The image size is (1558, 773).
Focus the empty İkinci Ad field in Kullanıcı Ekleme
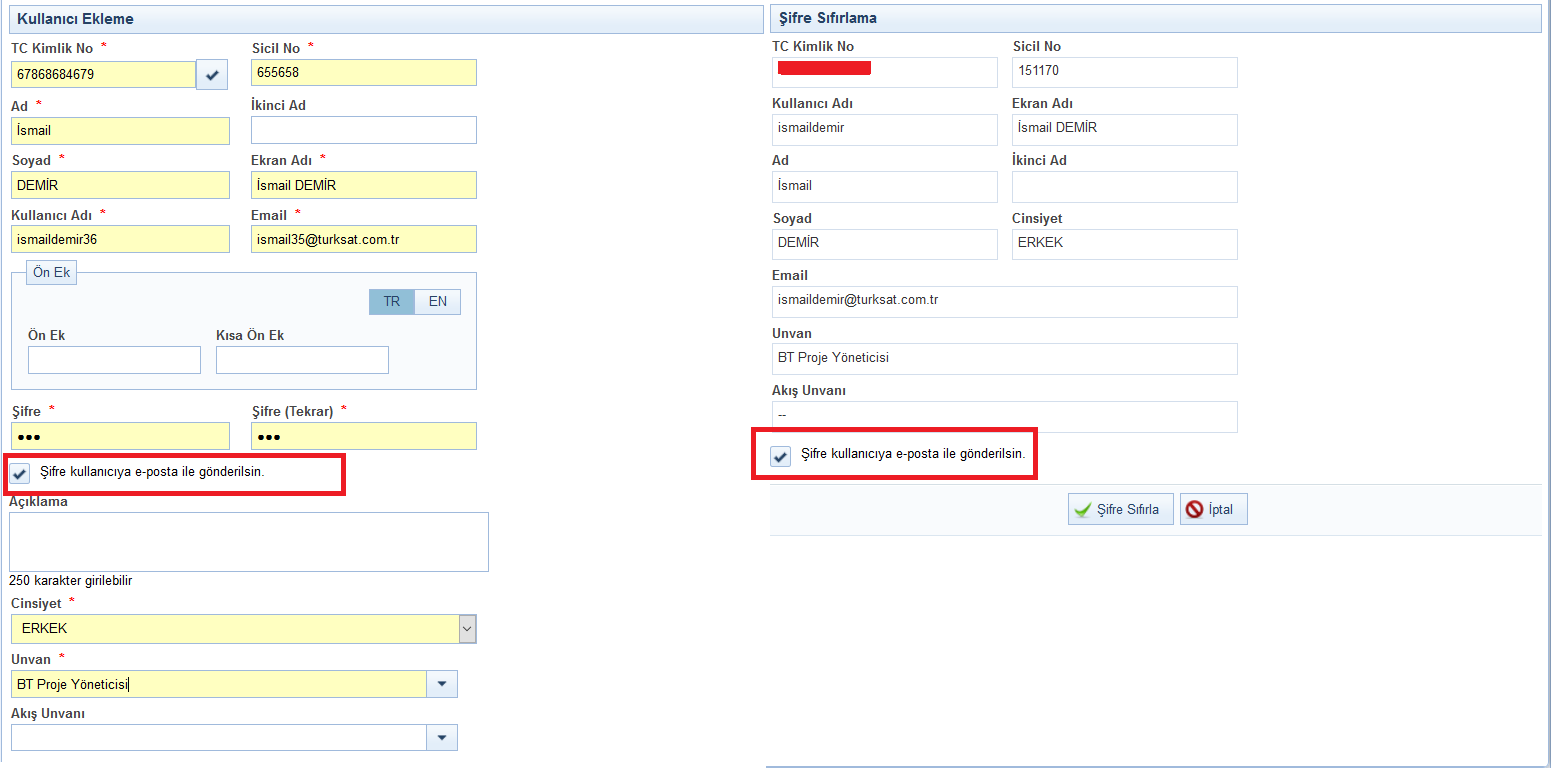point(363,130)
